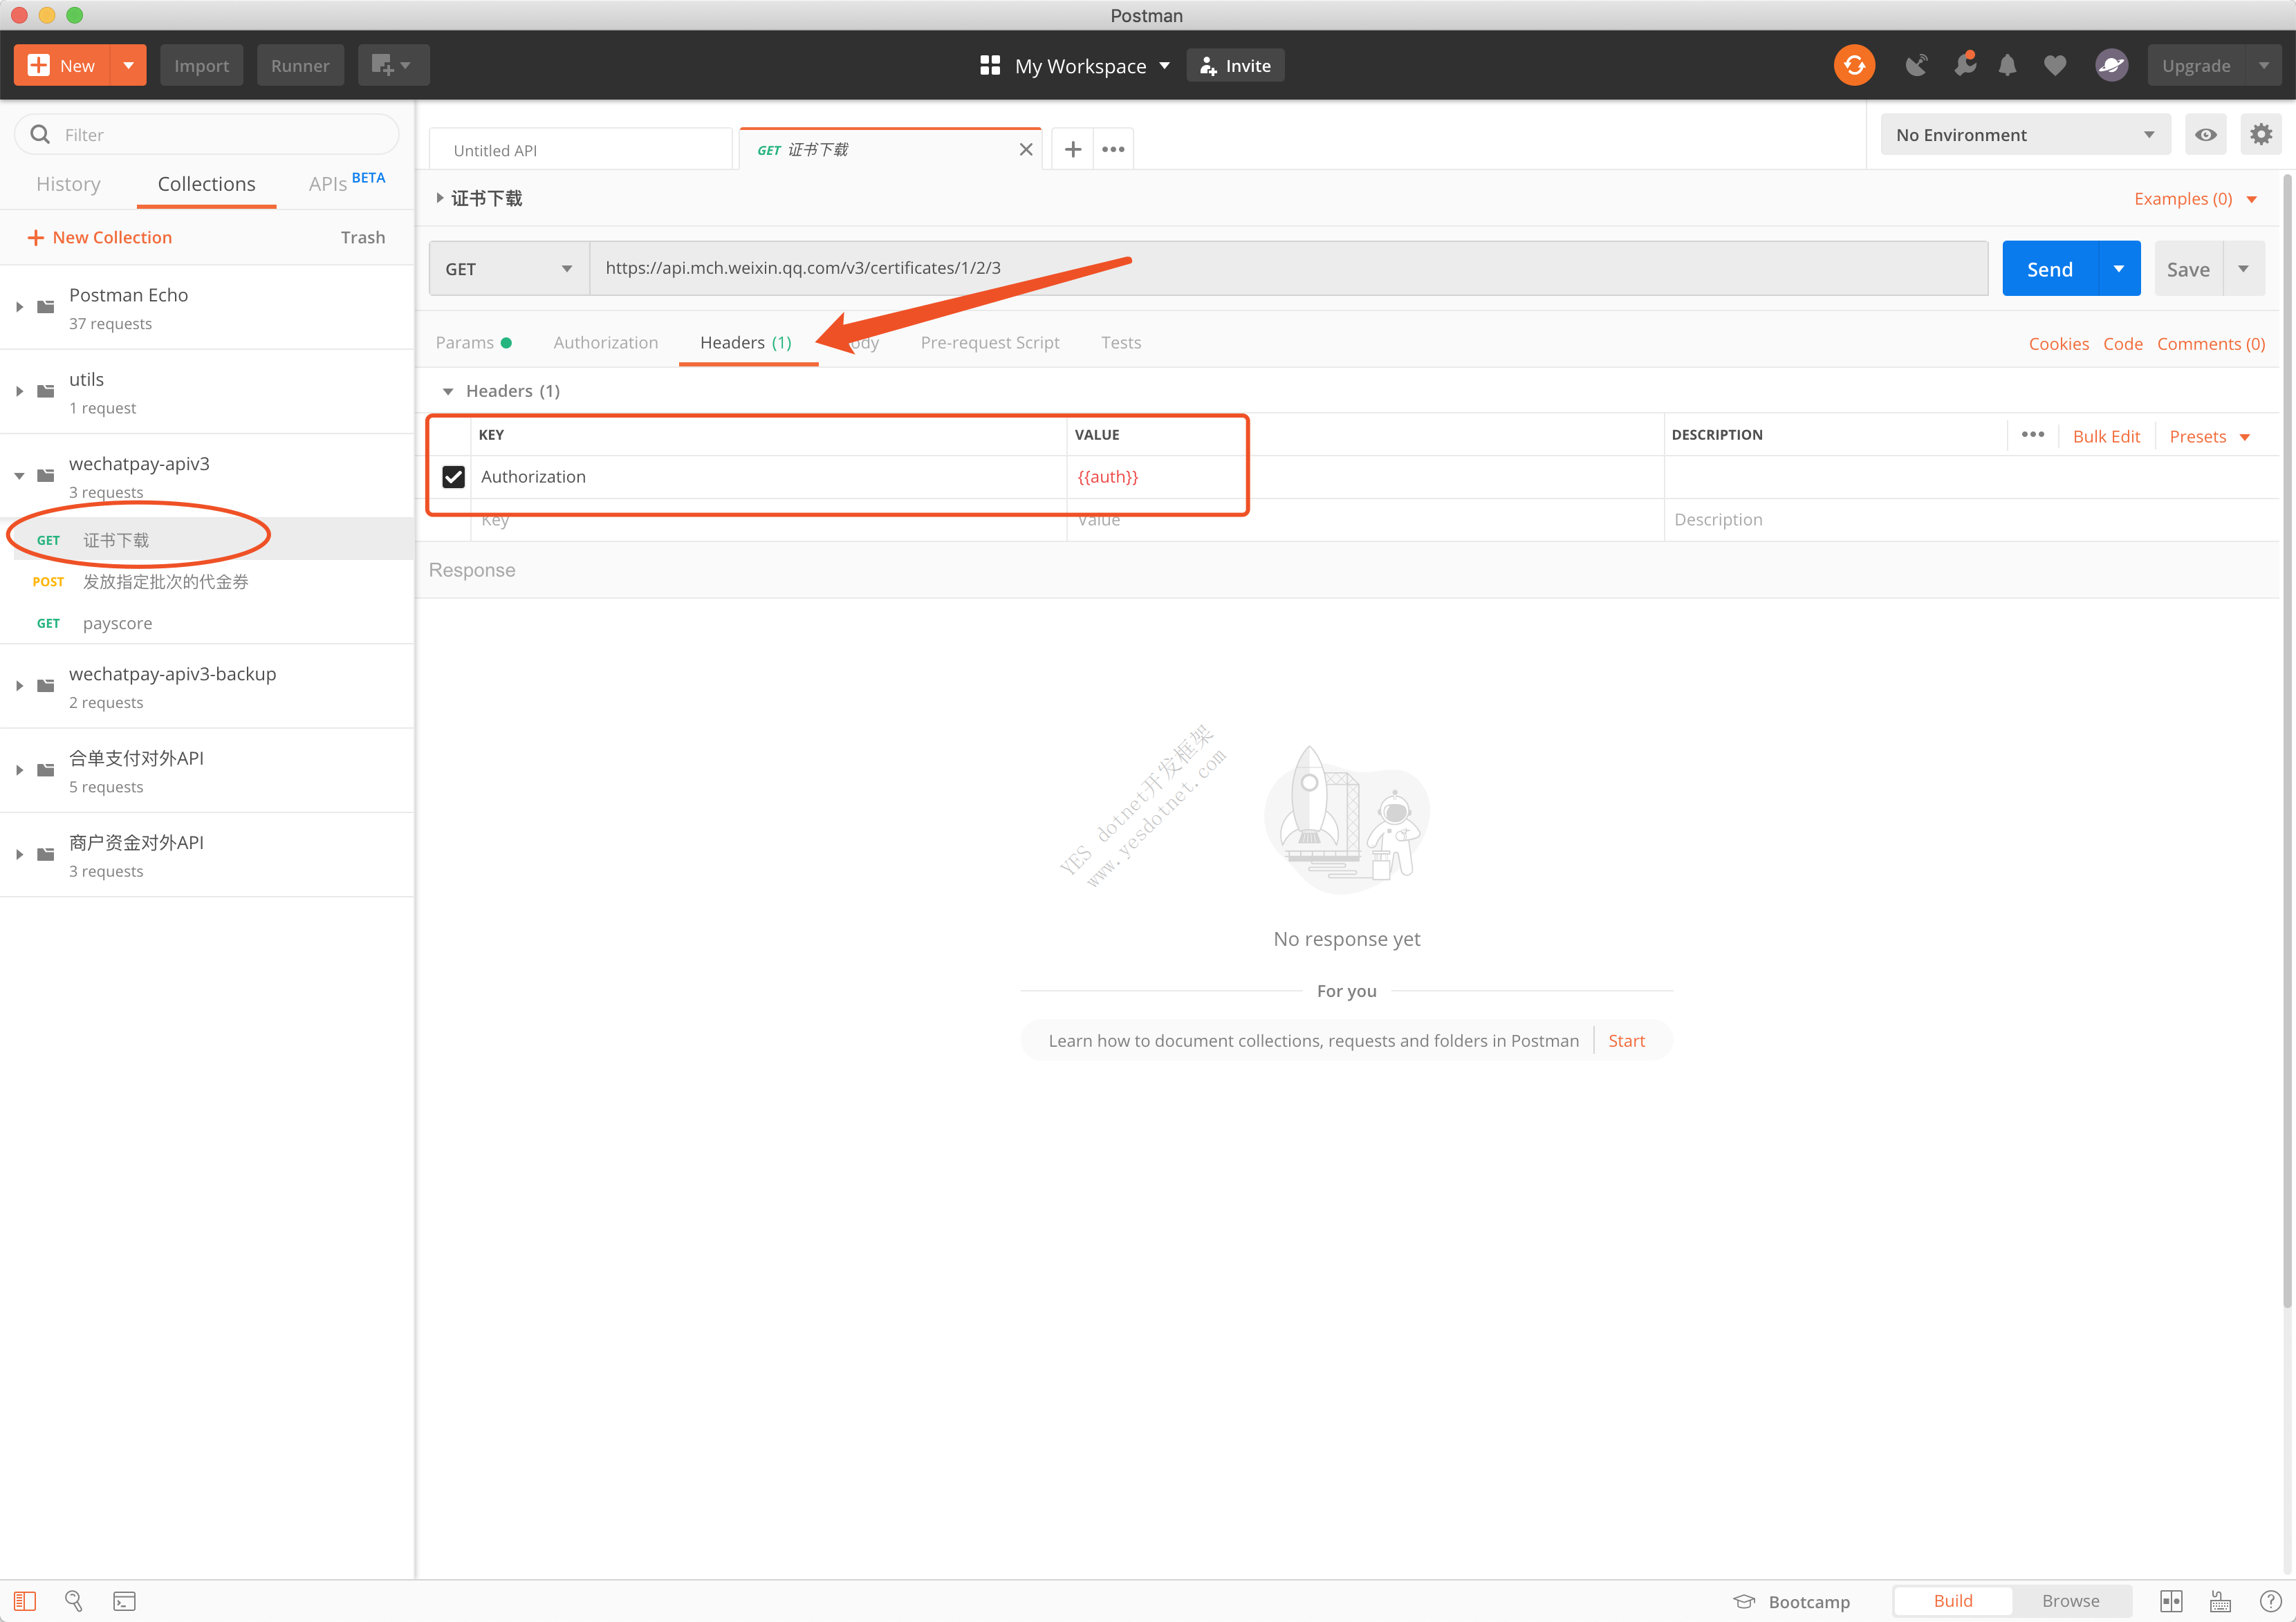Click the Code link
The height and width of the screenshot is (1622, 2296).
tap(2122, 344)
